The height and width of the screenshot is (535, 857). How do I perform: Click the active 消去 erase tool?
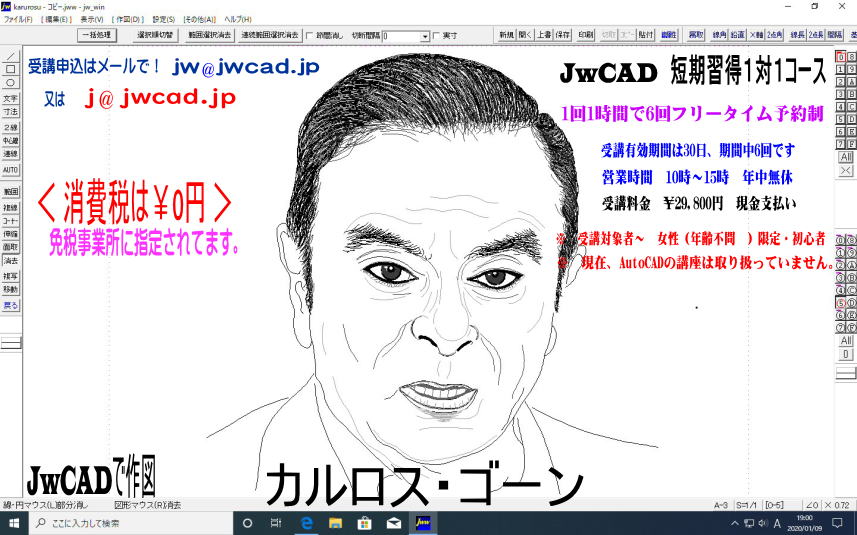pyautogui.click(x=10, y=261)
